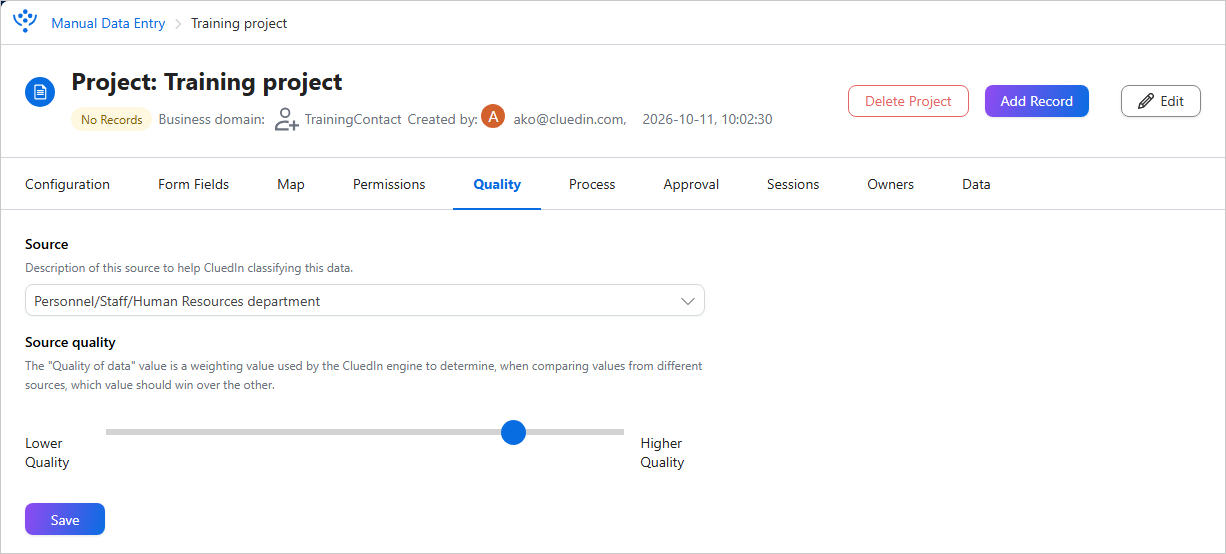The width and height of the screenshot is (1226, 554).
Task: Click the Training project breadcrumb text
Action: (x=239, y=23)
